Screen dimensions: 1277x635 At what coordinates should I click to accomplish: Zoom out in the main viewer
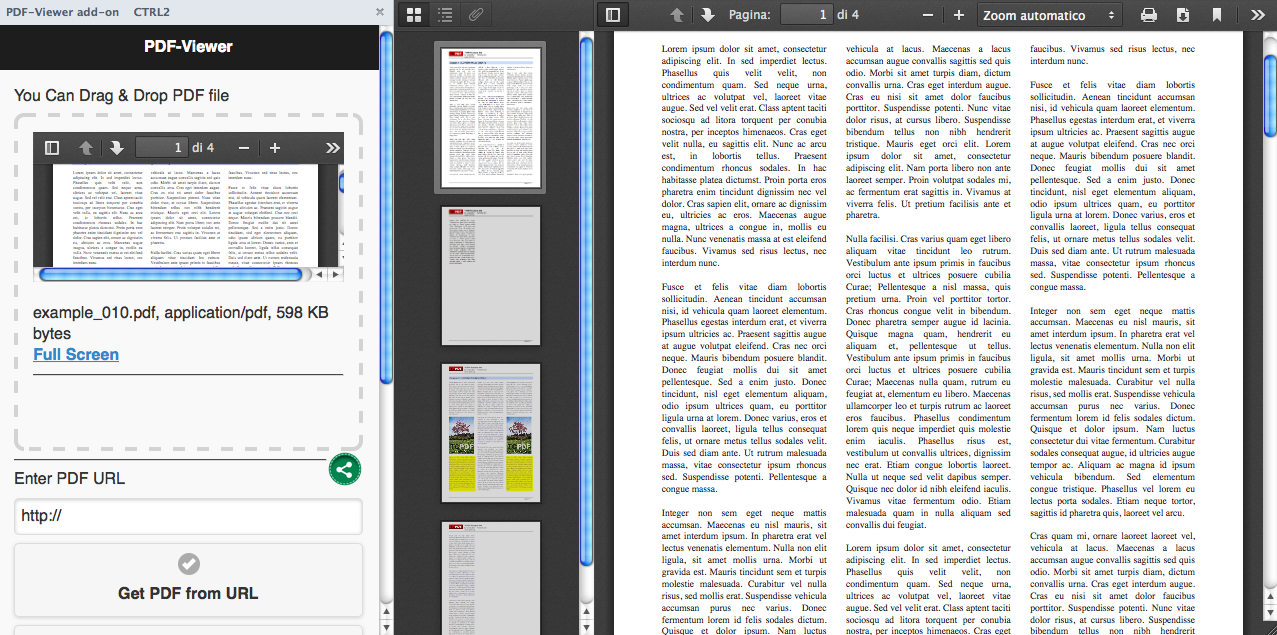pos(928,15)
